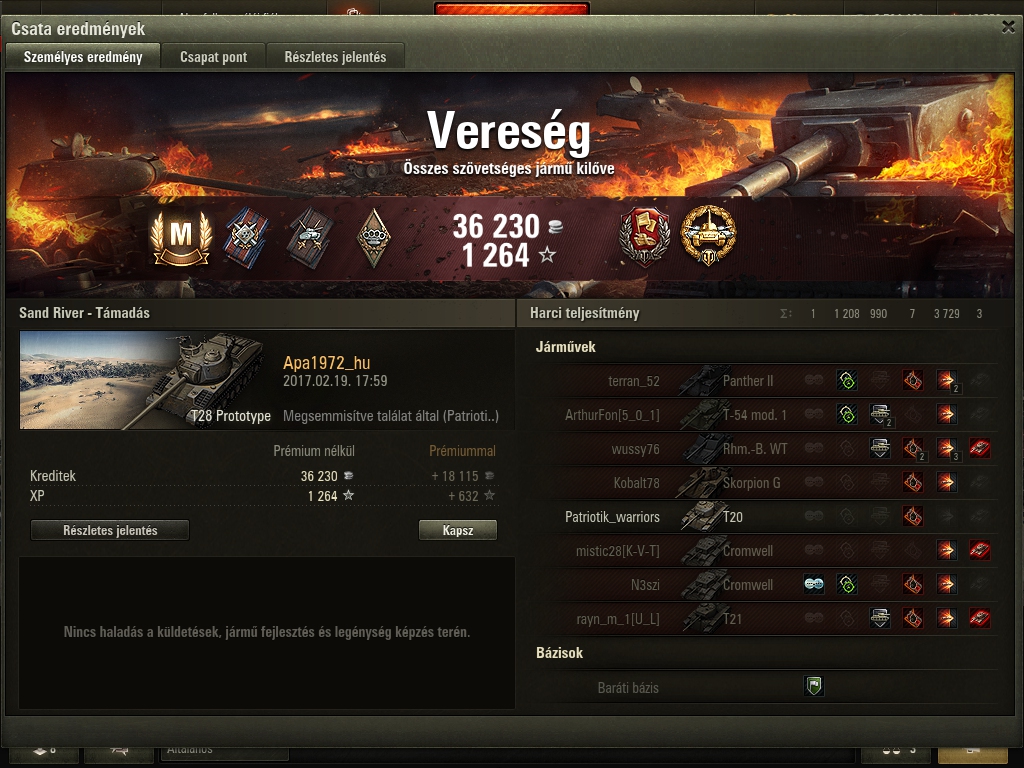Click the kill icon on wussy76's row

pyautogui.click(x=979, y=449)
